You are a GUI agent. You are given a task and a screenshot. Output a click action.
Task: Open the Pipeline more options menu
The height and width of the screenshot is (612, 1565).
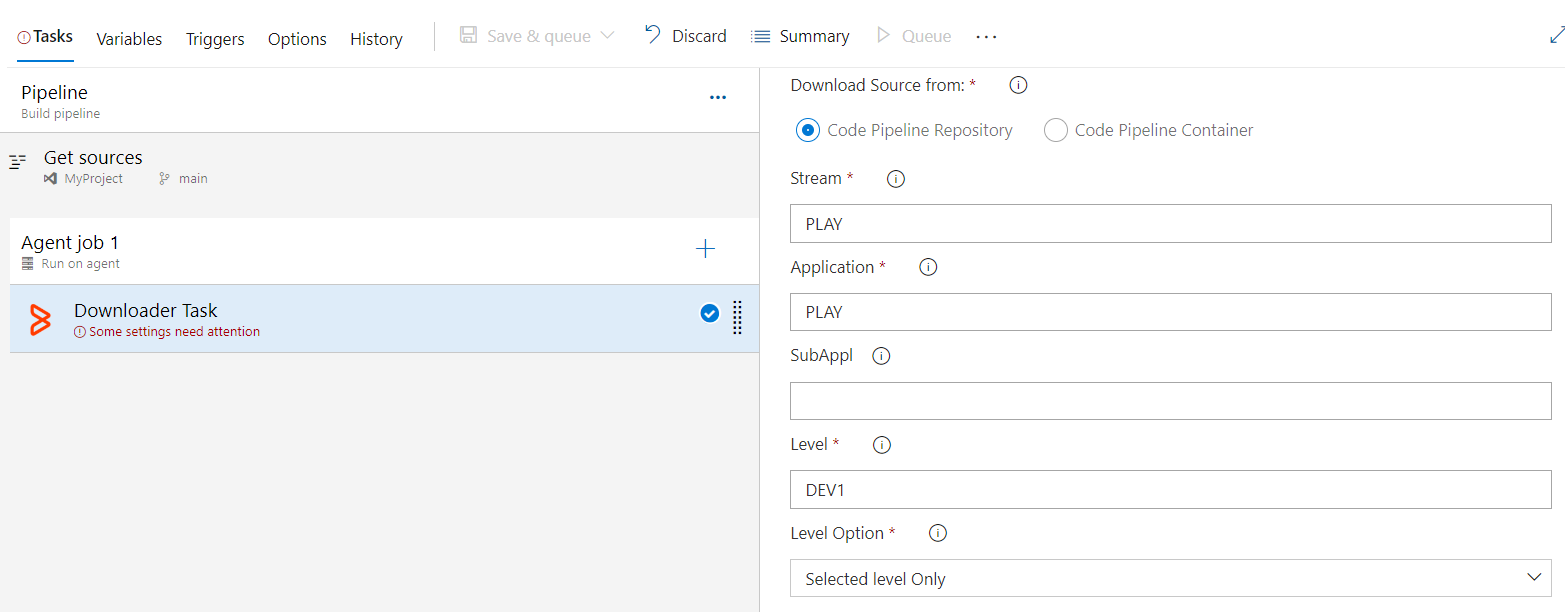point(717,97)
